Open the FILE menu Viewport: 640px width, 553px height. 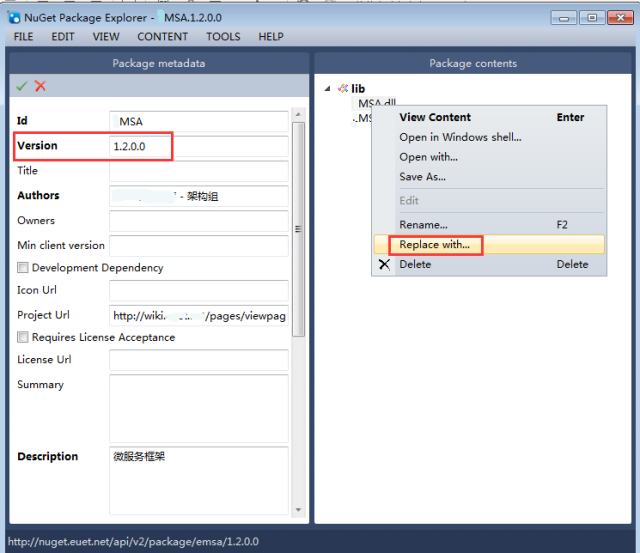23,37
